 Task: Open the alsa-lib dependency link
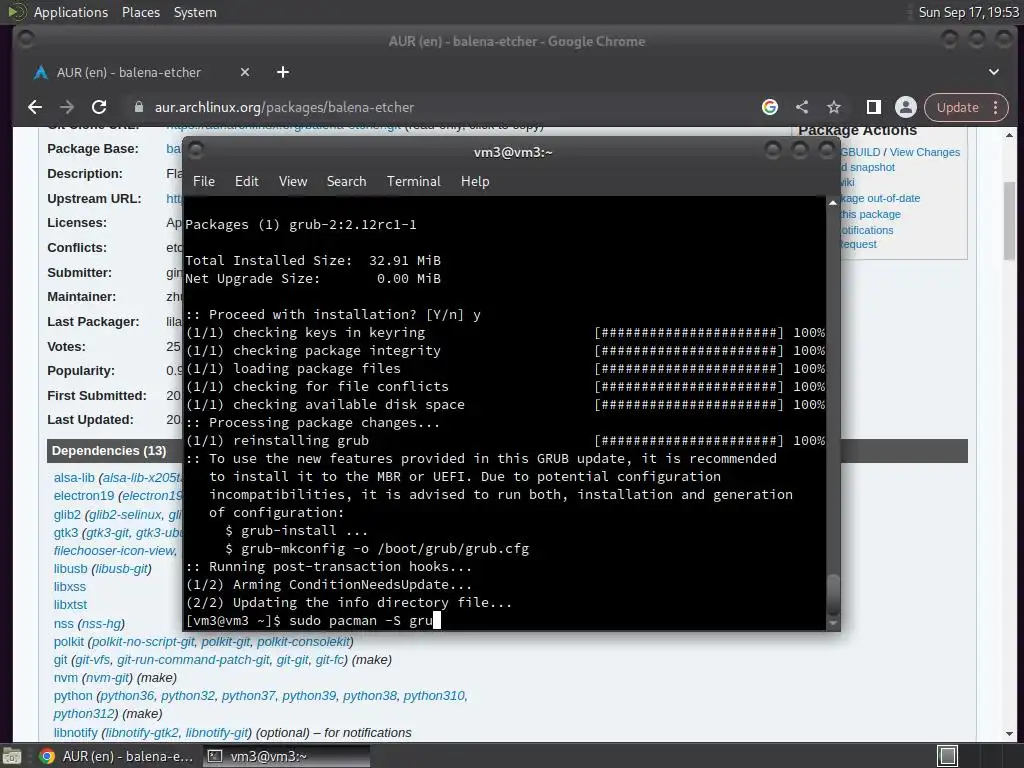coord(74,478)
